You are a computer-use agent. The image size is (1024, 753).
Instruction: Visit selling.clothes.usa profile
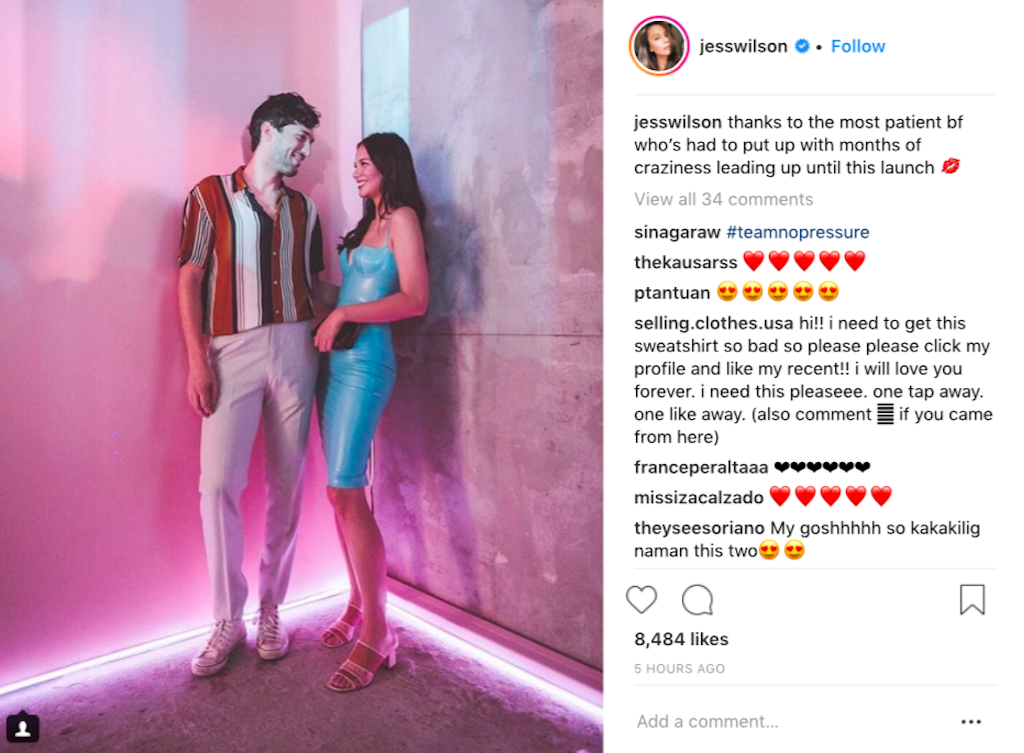714,323
